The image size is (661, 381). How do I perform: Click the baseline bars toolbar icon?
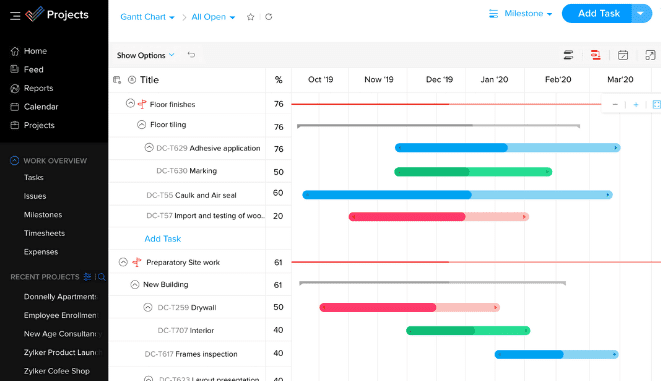click(x=568, y=55)
